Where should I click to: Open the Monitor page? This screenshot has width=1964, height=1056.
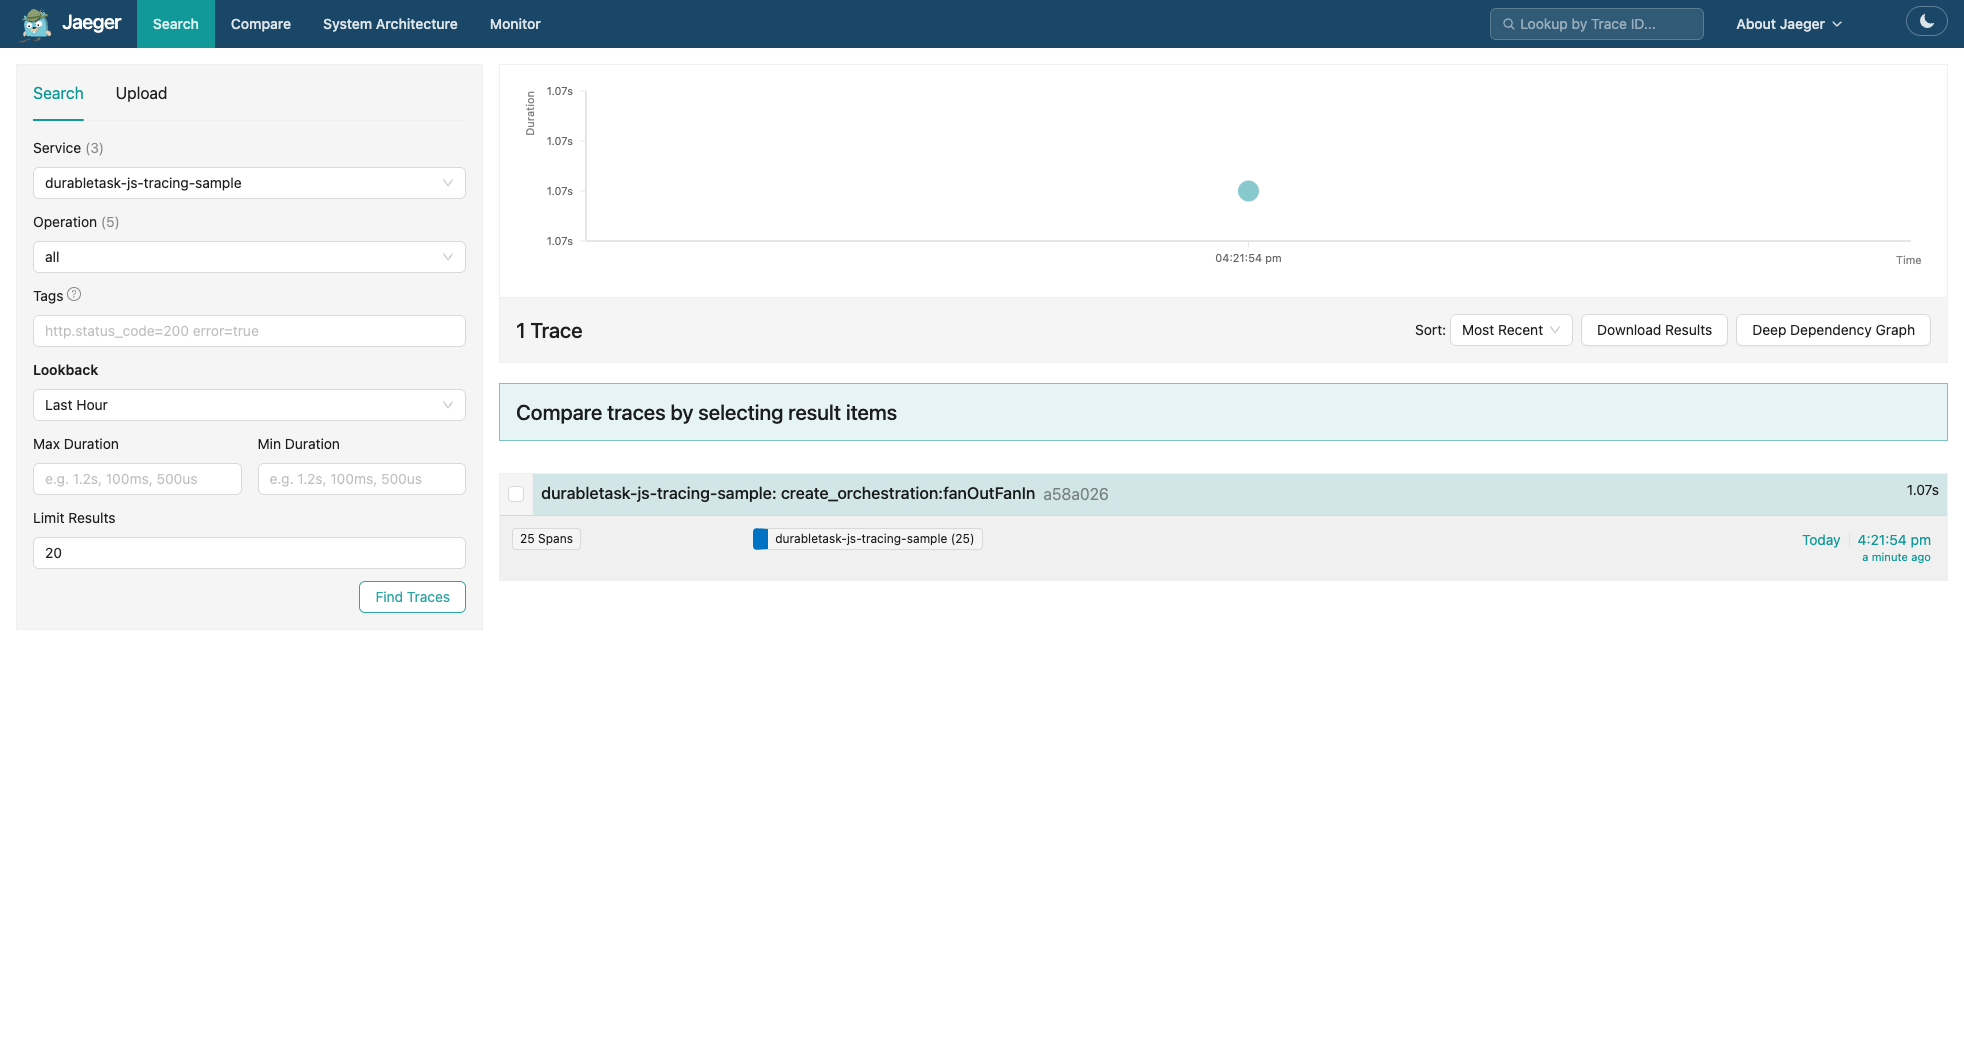(515, 24)
